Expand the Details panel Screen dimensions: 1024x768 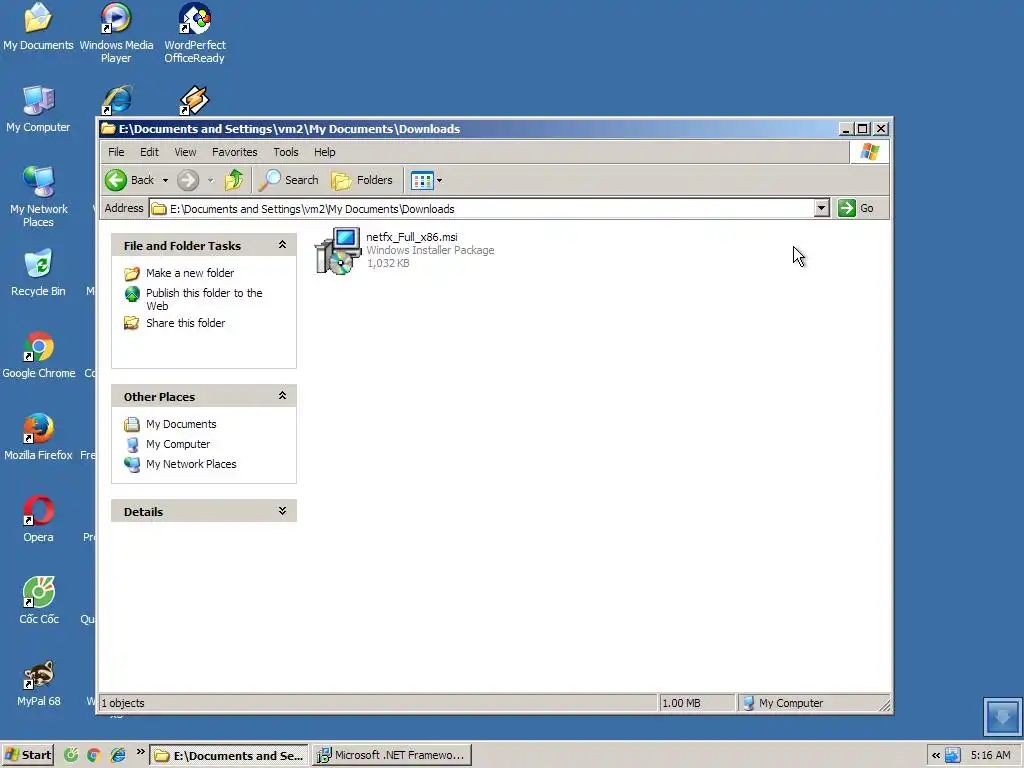coord(282,511)
